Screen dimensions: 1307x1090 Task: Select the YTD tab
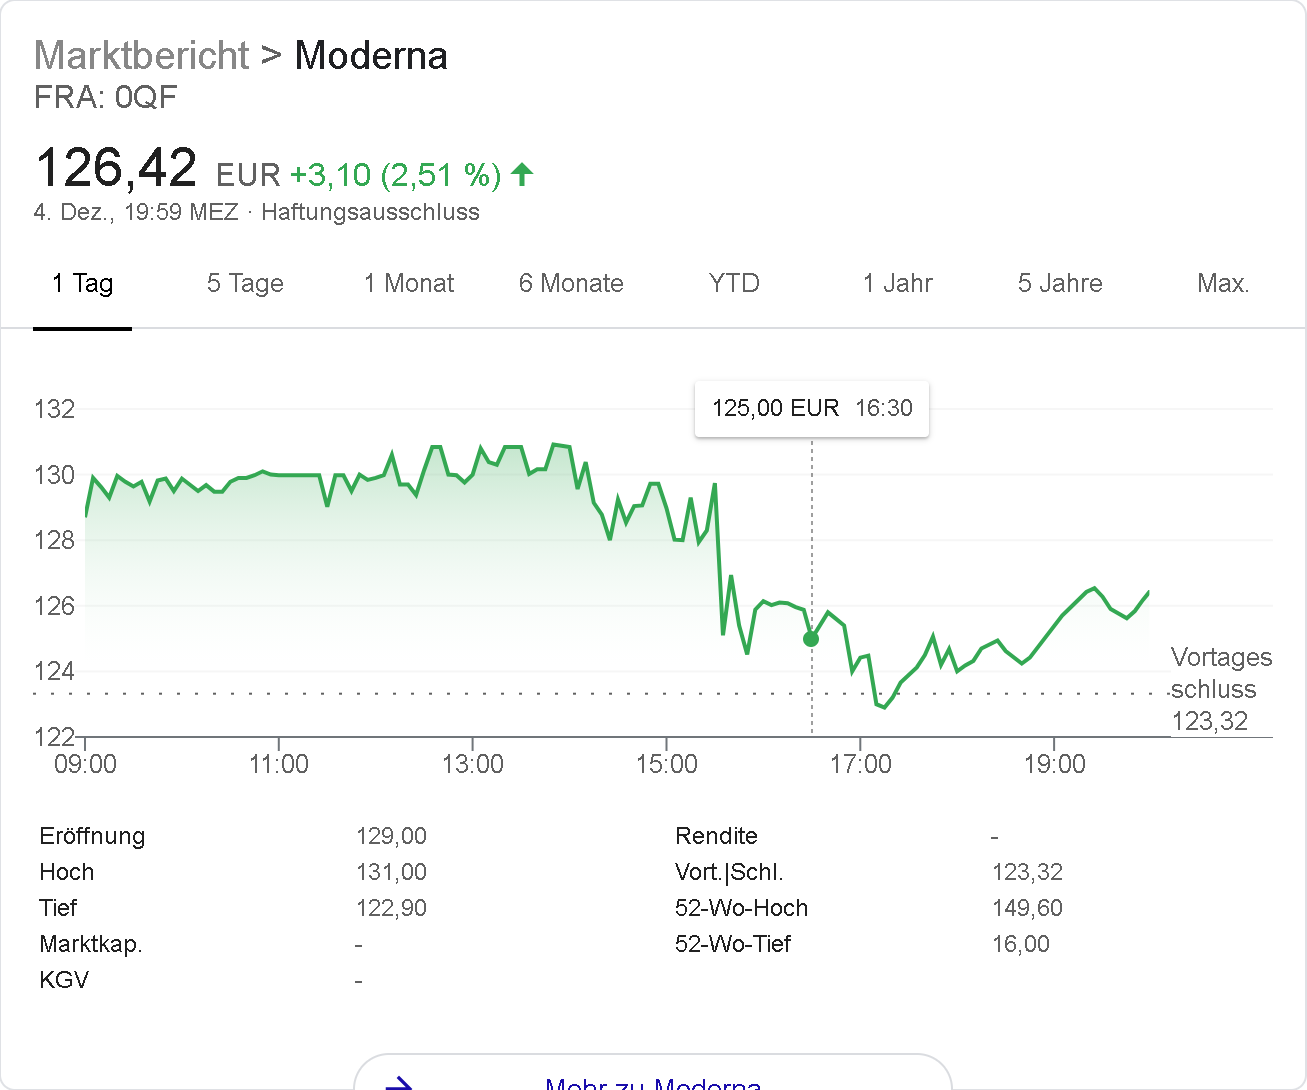click(x=734, y=284)
